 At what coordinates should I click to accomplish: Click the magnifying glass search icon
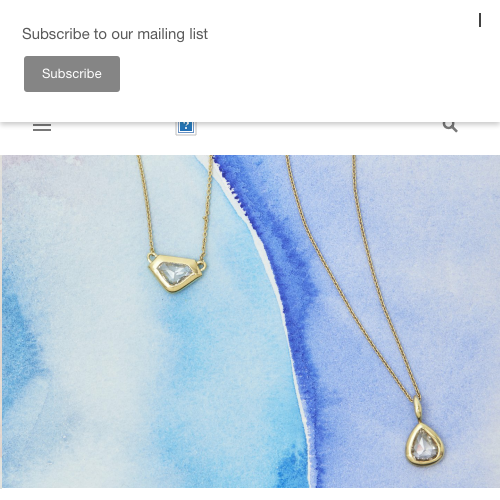[x=450, y=126]
